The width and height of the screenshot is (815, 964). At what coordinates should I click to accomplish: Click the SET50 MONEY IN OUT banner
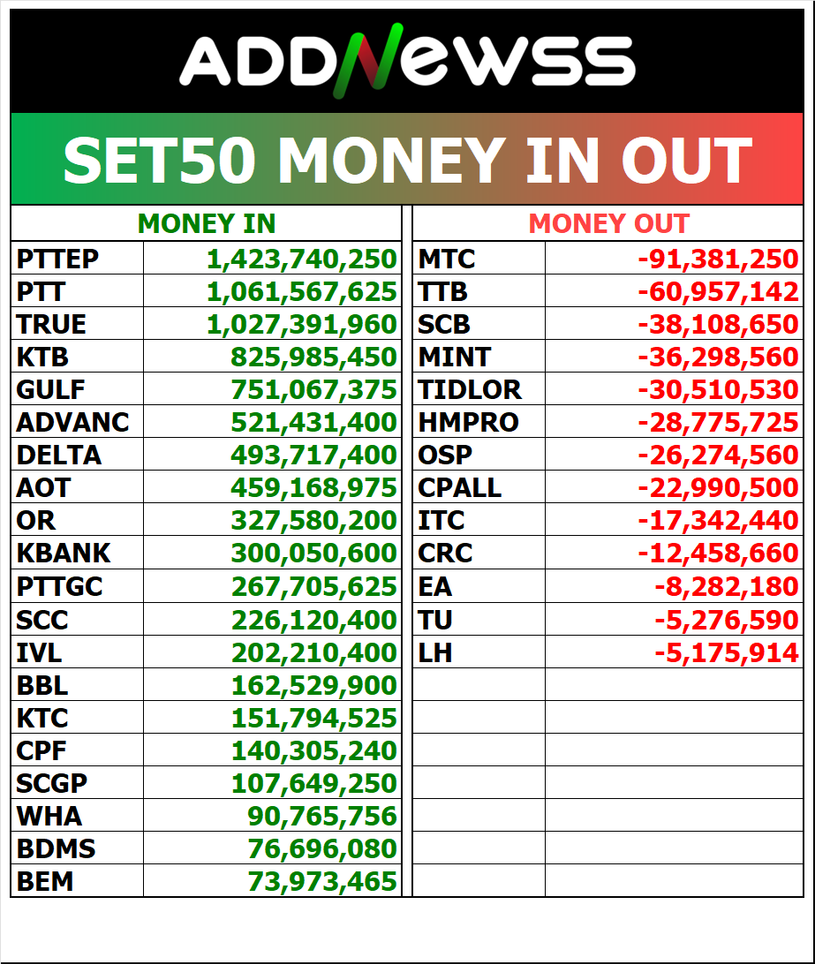407,159
